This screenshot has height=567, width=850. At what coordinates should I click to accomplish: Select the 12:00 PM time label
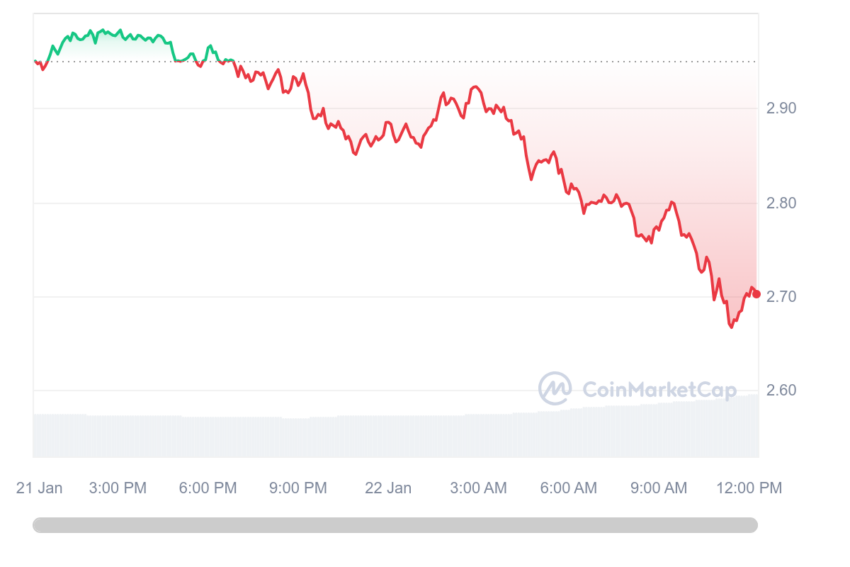click(749, 488)
